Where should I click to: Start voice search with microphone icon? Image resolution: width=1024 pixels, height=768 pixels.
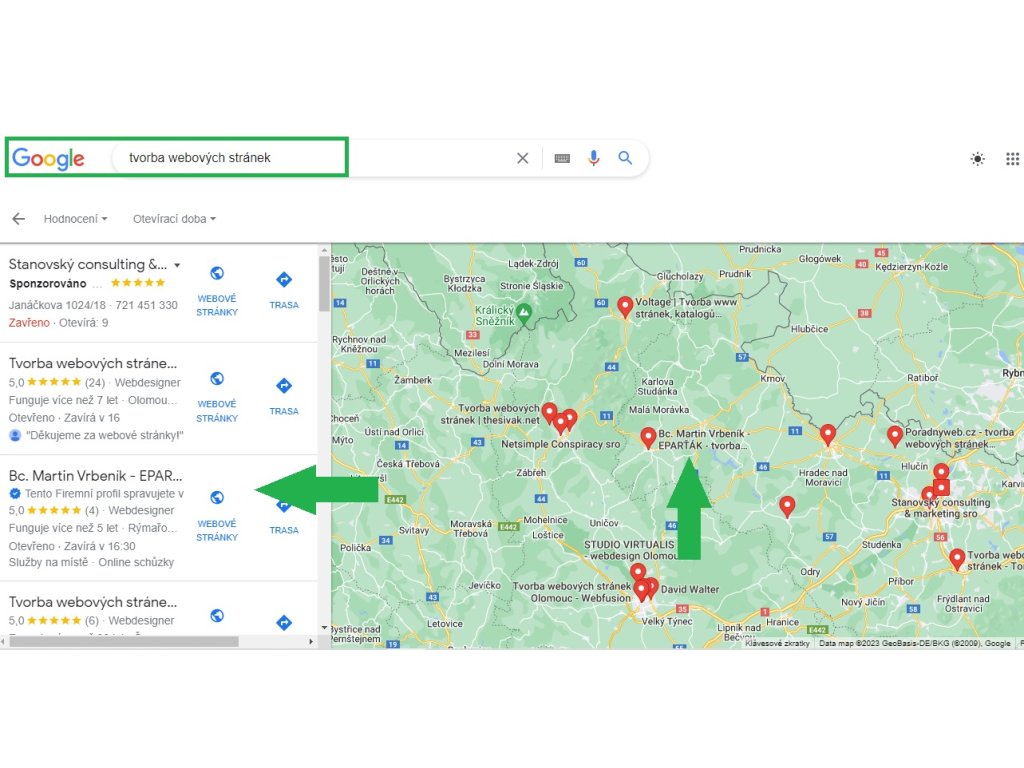[594, 158]
